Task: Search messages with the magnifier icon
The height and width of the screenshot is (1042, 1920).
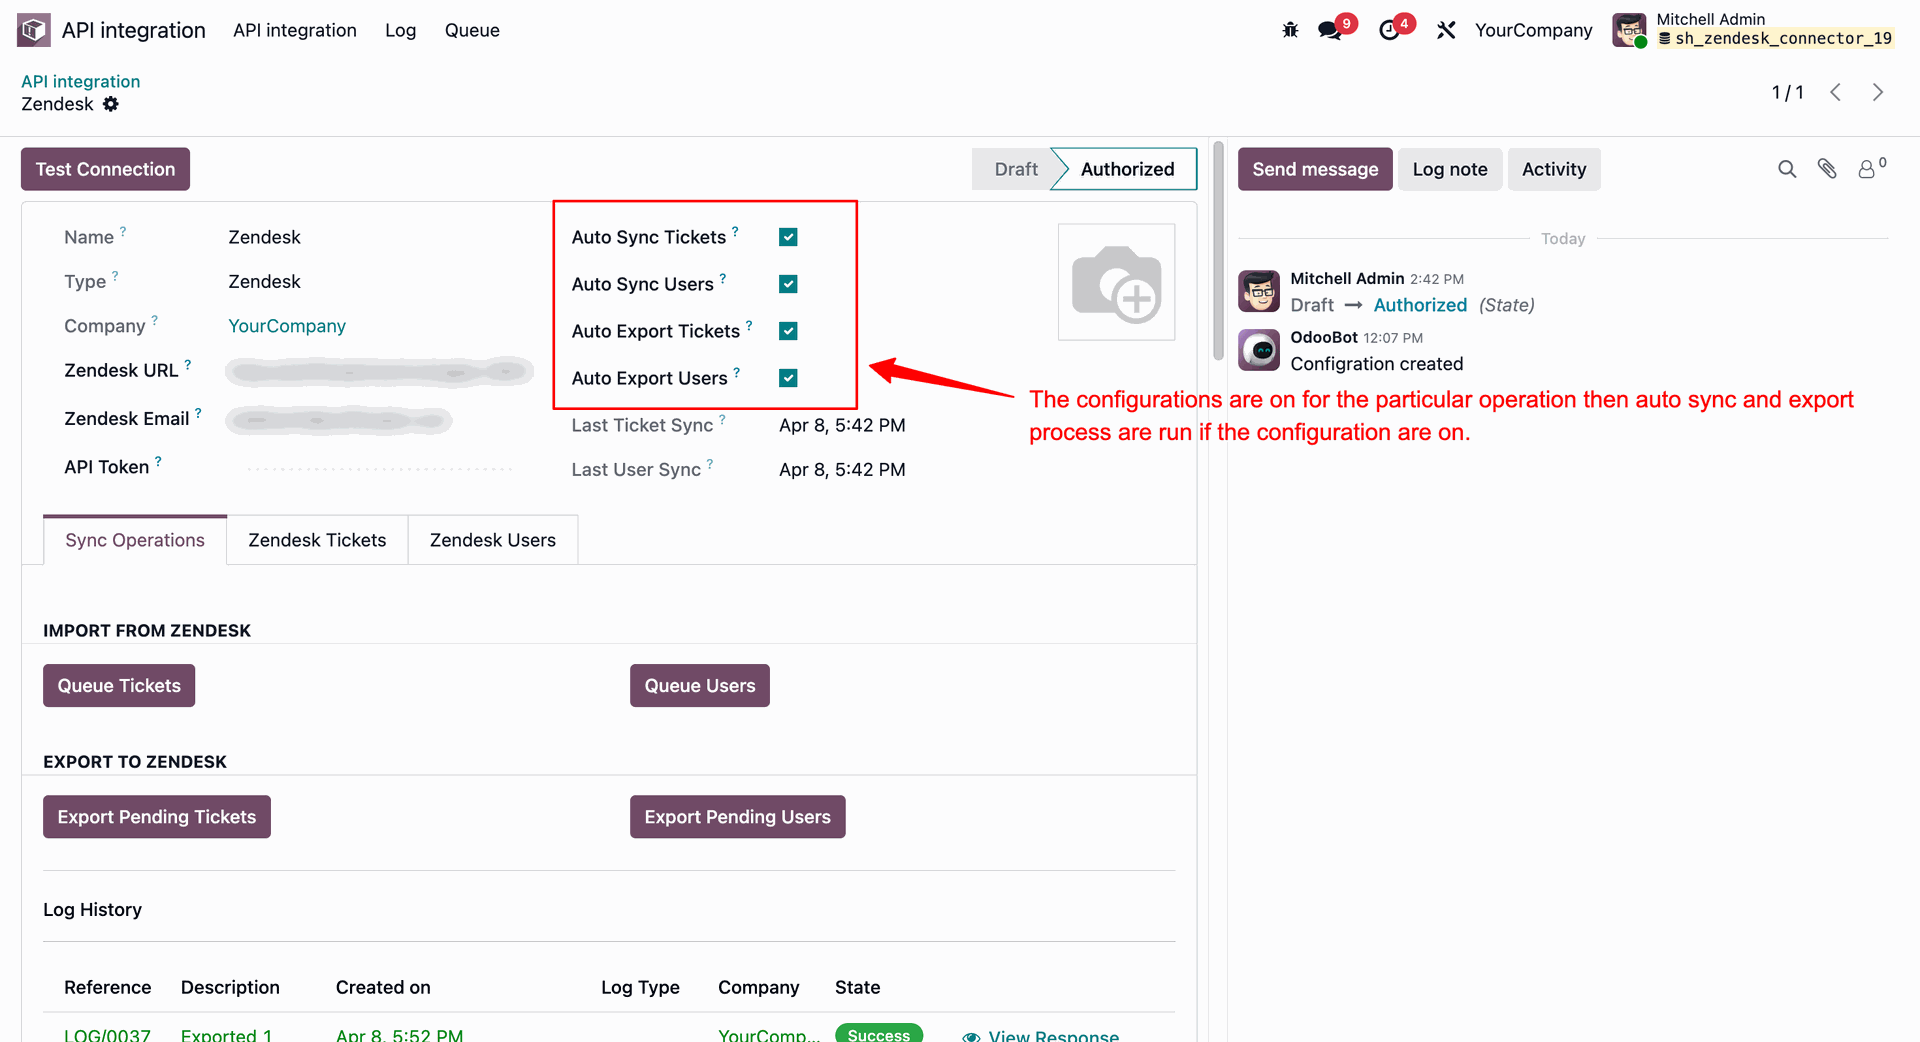Action: point(1787,169)
